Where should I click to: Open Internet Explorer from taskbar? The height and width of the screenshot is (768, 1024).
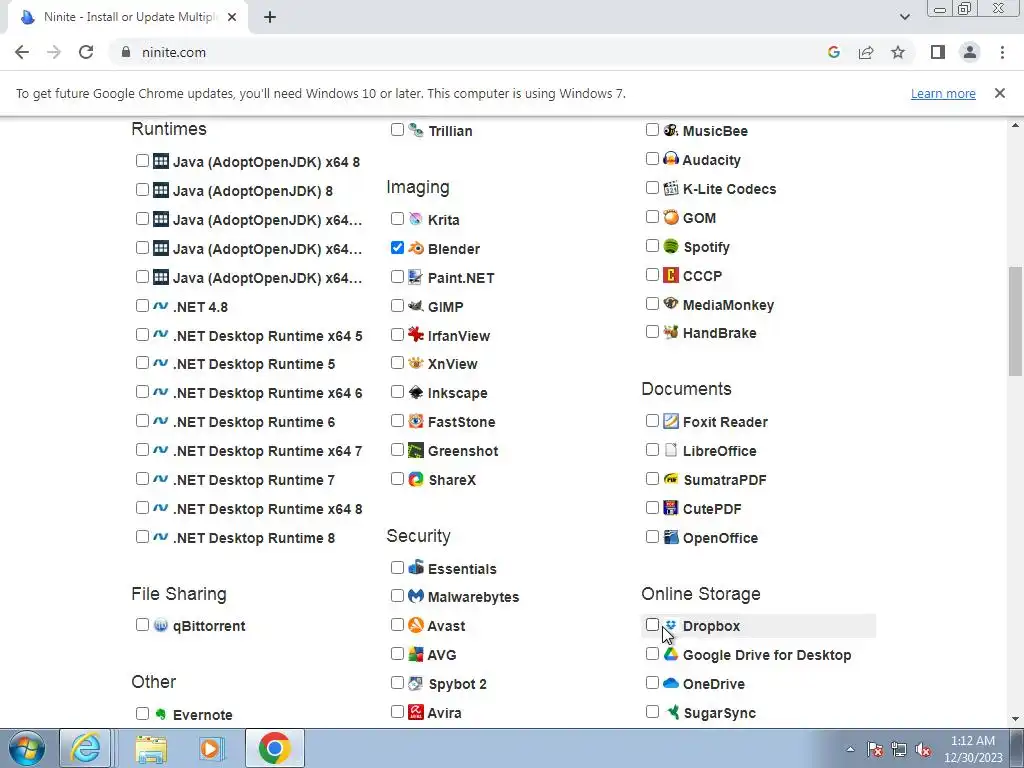86,748
